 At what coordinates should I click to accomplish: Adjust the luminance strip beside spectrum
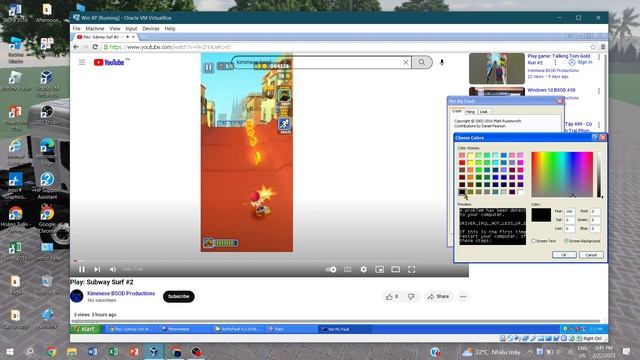pos(599,175)
